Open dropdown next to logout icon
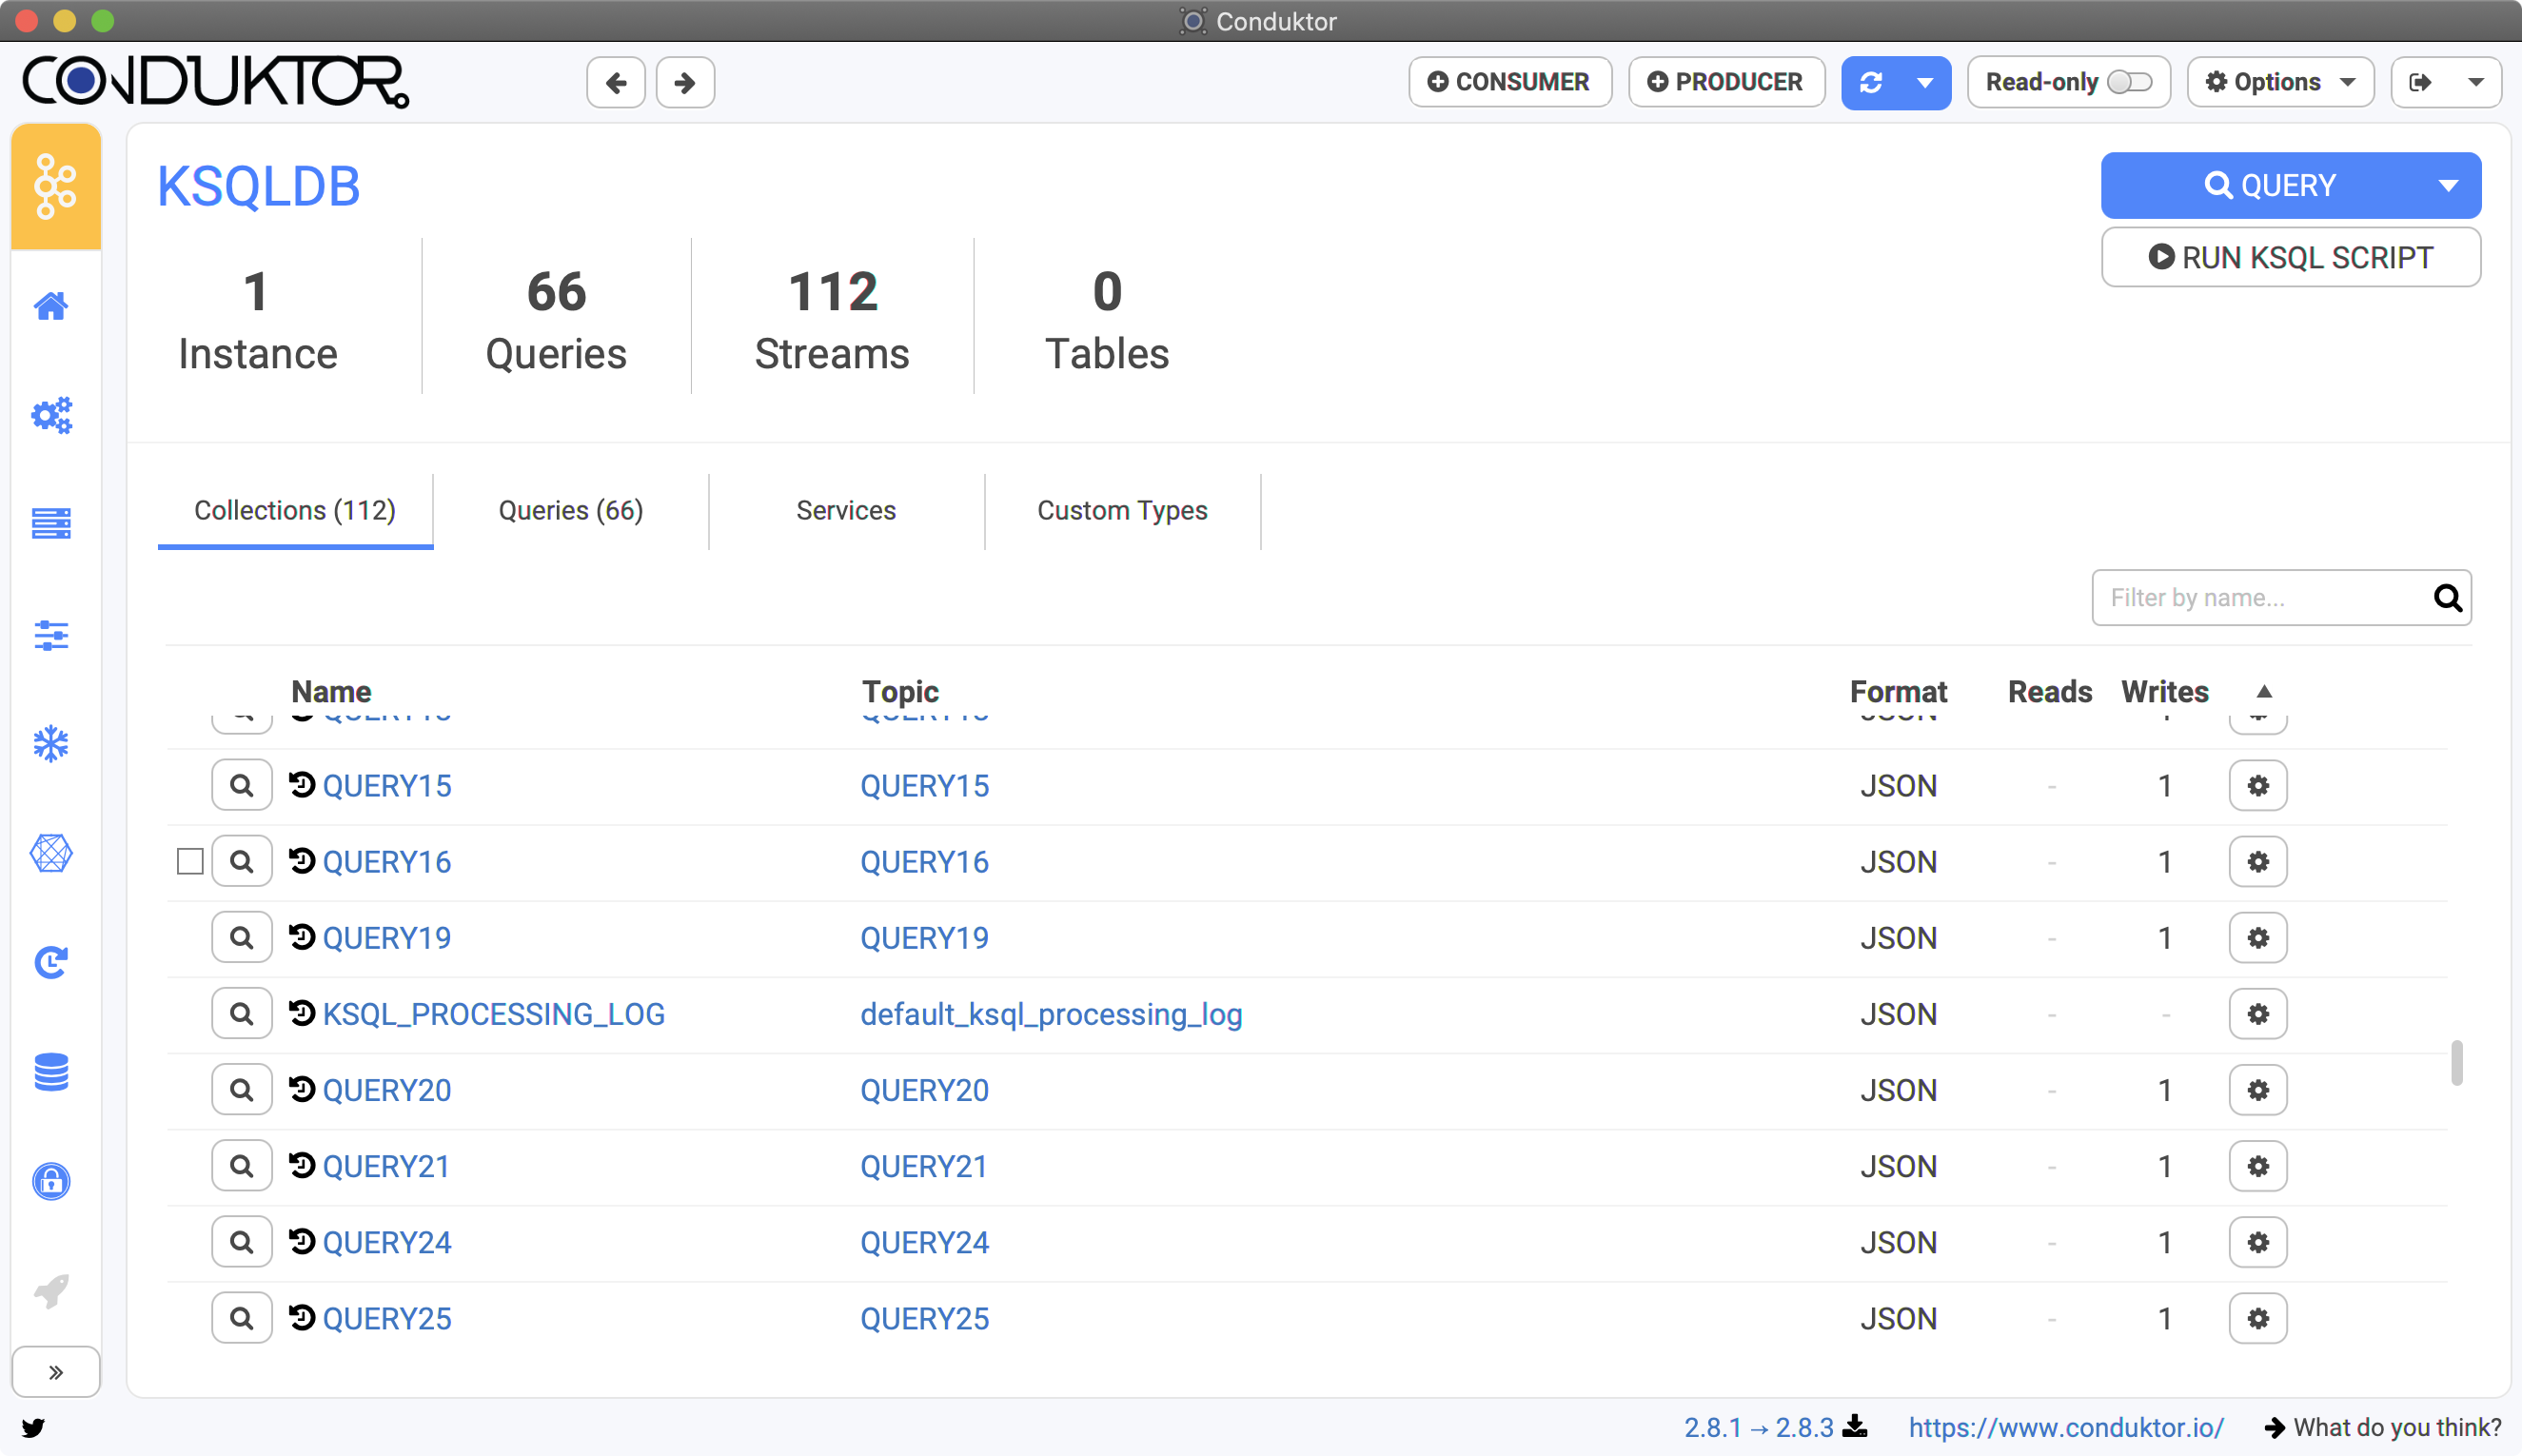Image resolution: width=2522 pixels, height=1456 pixels. [2476, 82]
